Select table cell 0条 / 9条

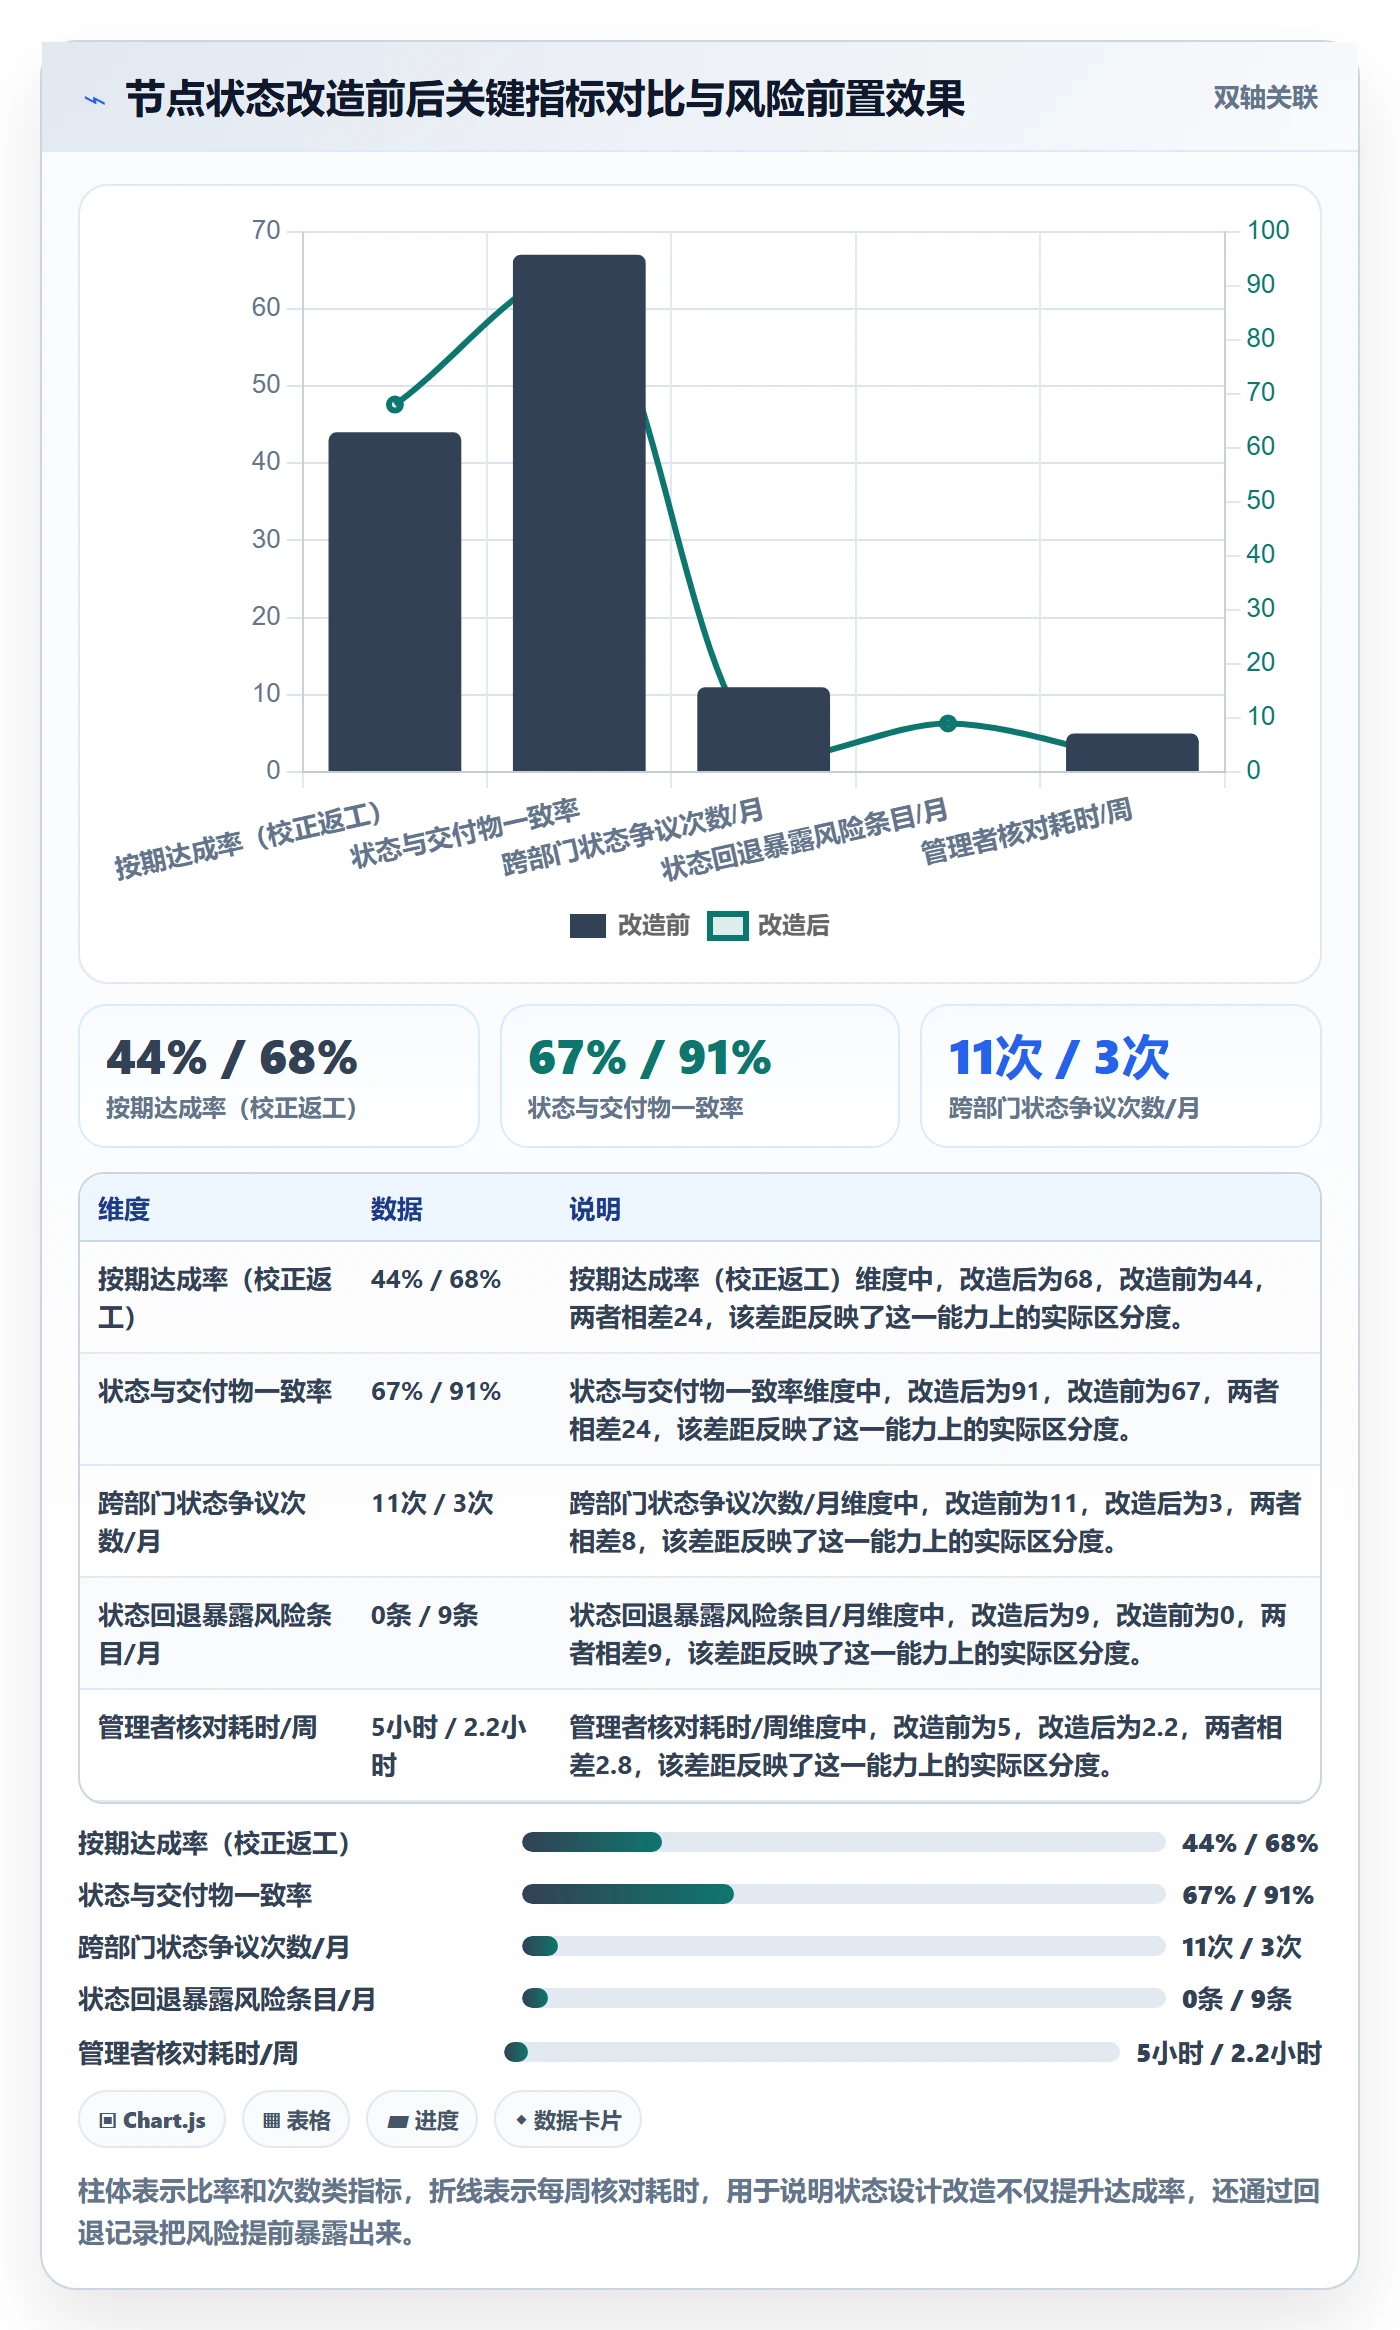click(424, 1615)
